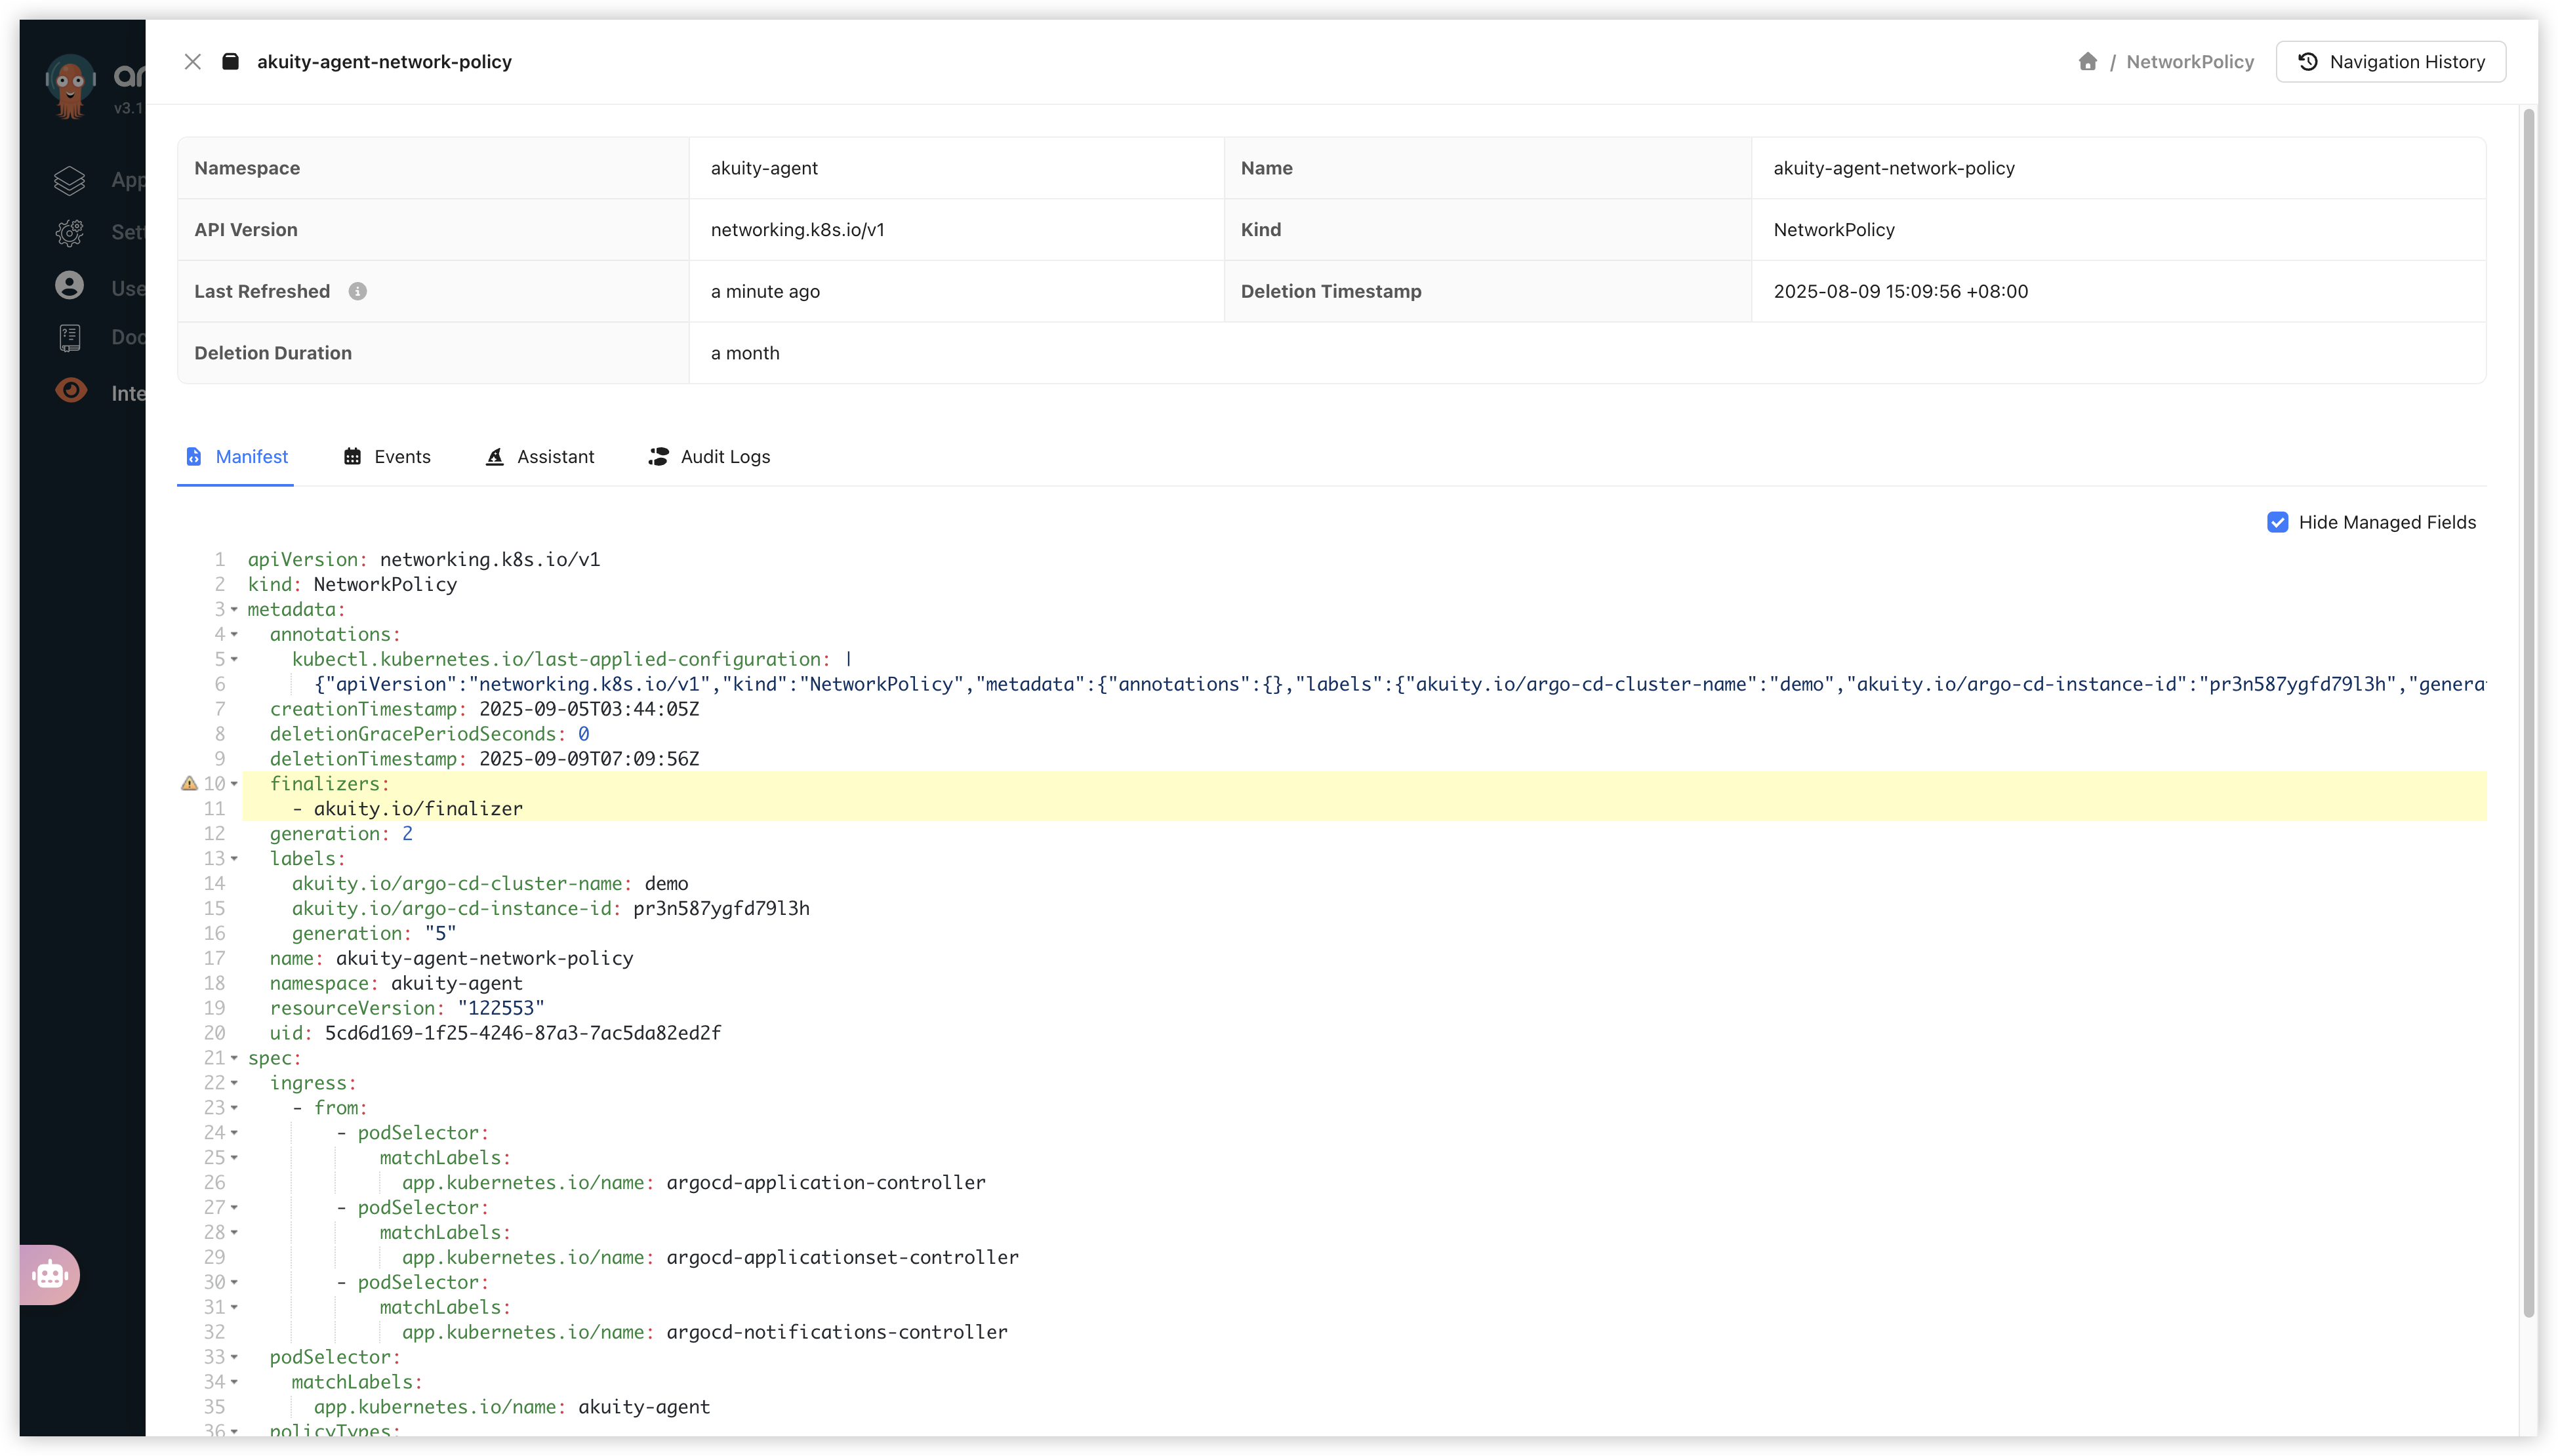Image resolution: width=2558 pixels, height=1456 pixels.
Task: Fold the finalizers block at line 10
Action: pos(234,784)
